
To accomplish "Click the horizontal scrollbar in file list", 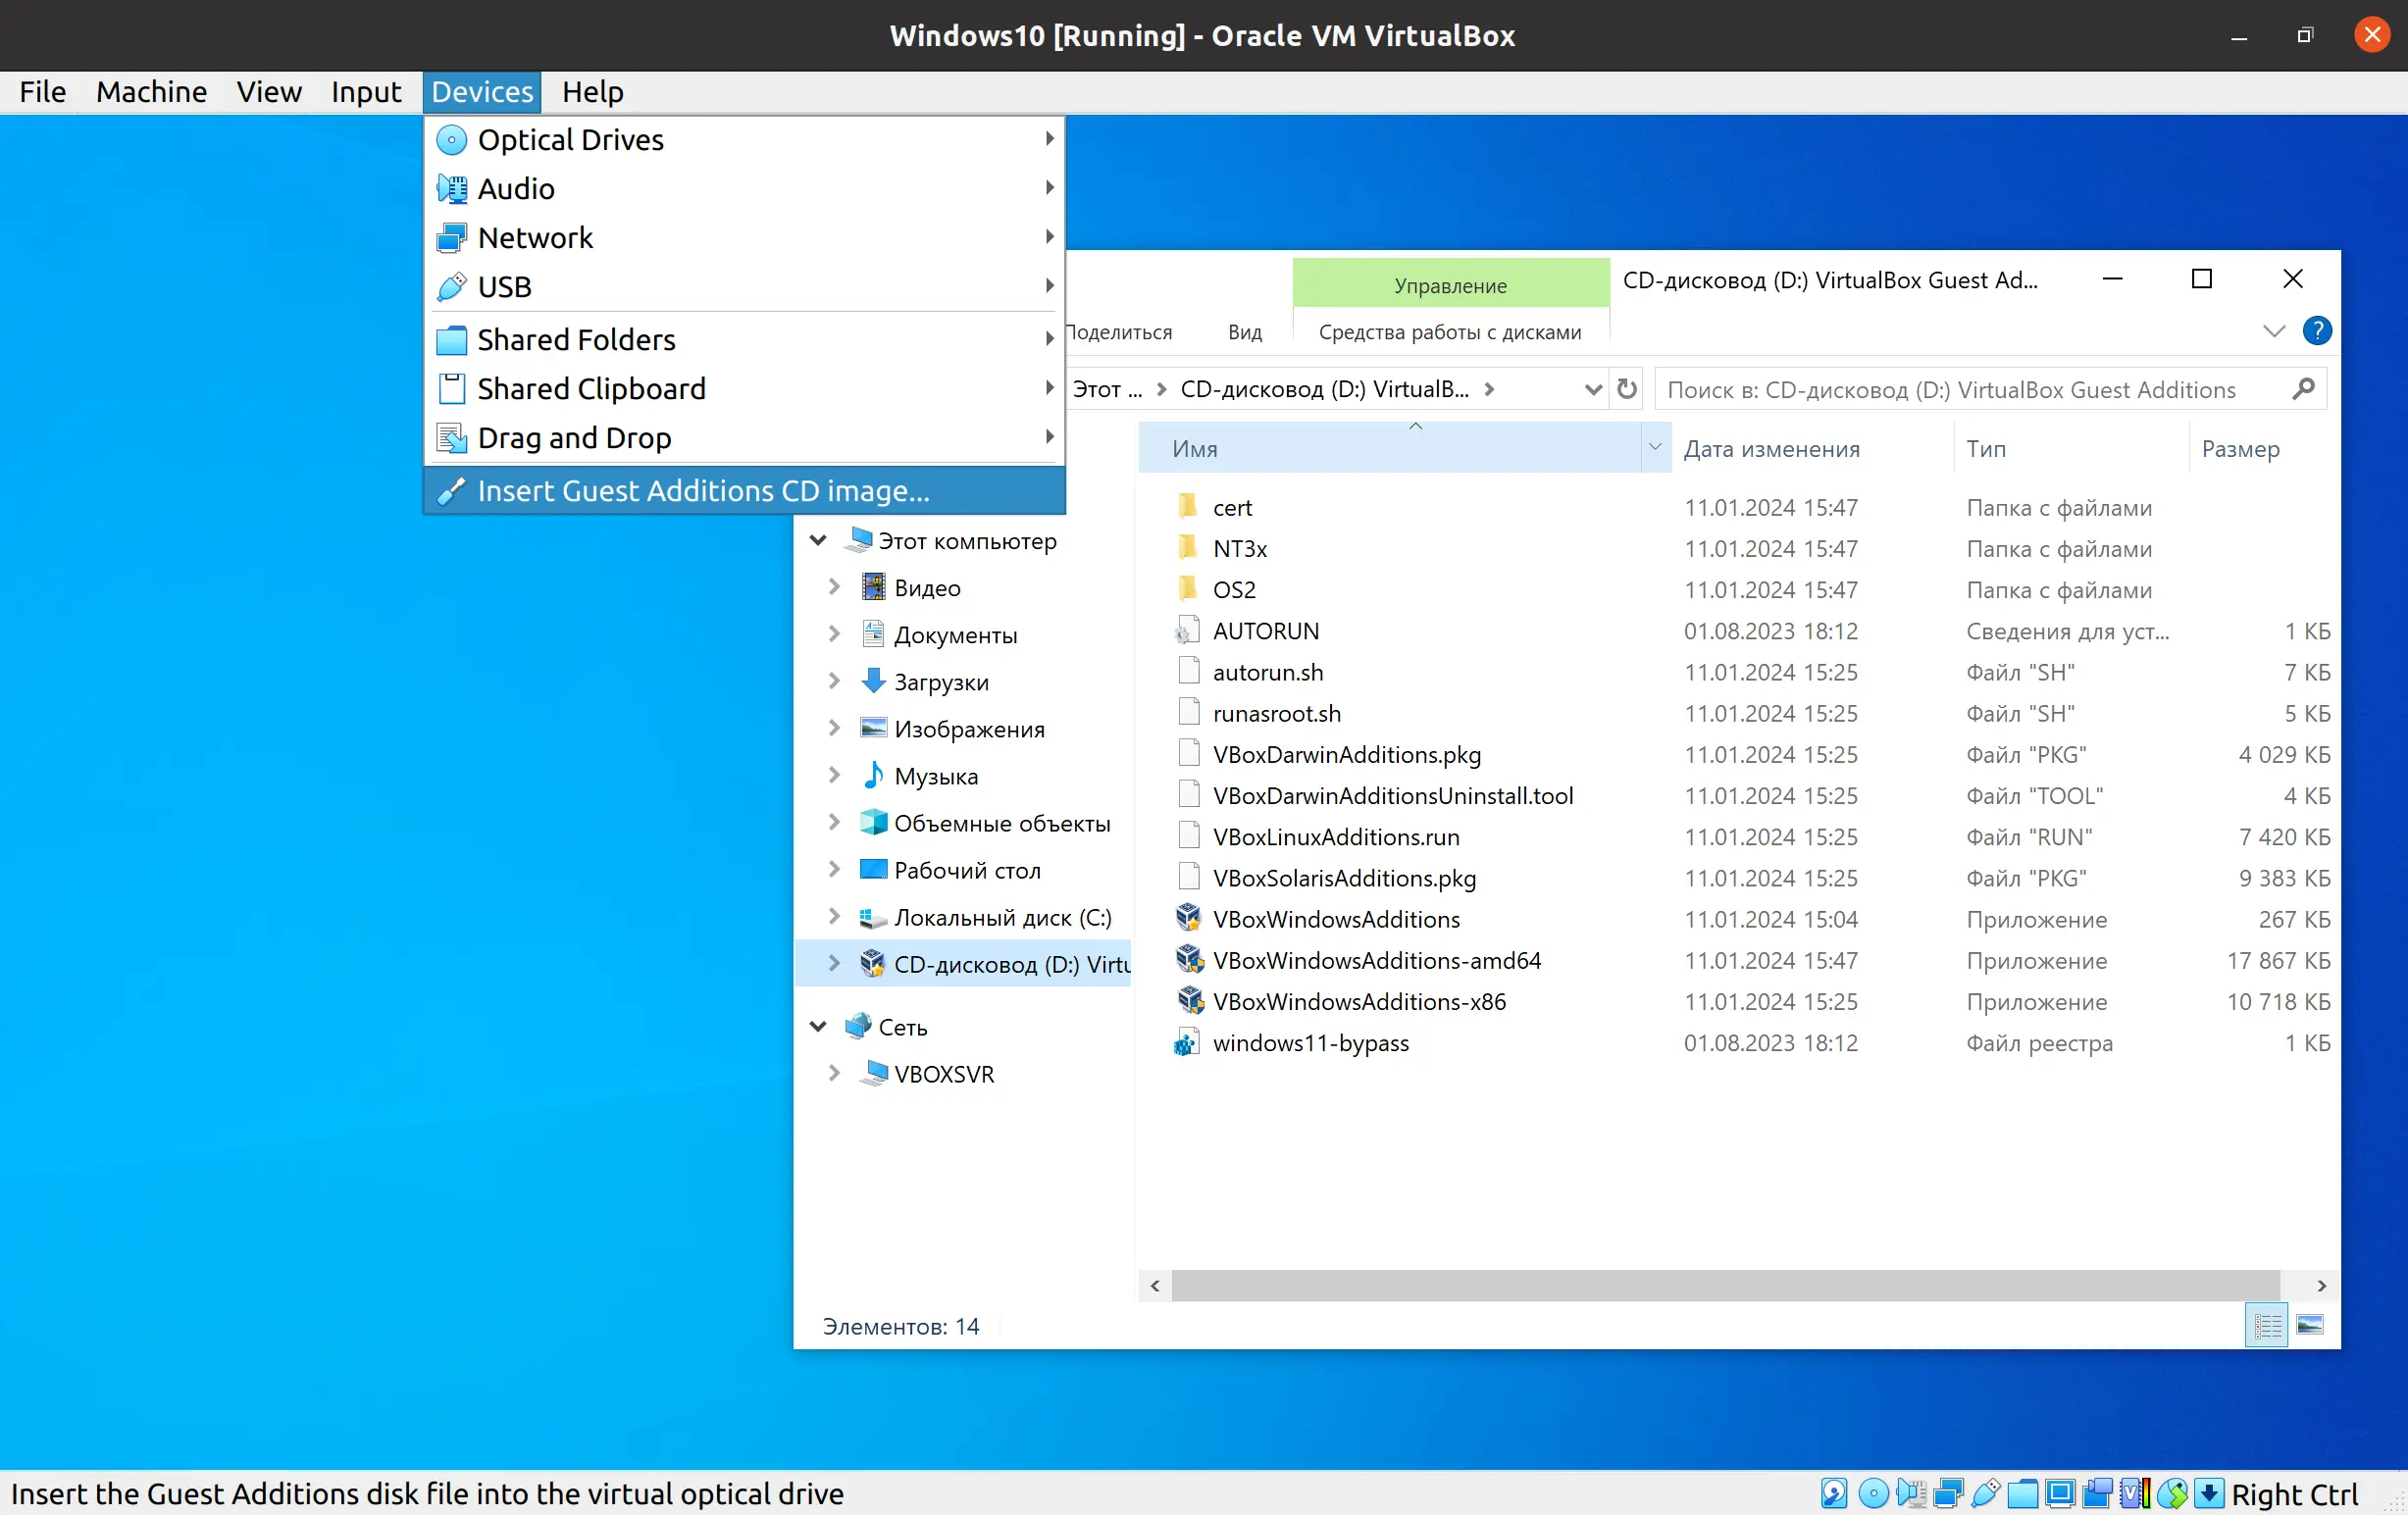I will (x=1725, y=1285).
